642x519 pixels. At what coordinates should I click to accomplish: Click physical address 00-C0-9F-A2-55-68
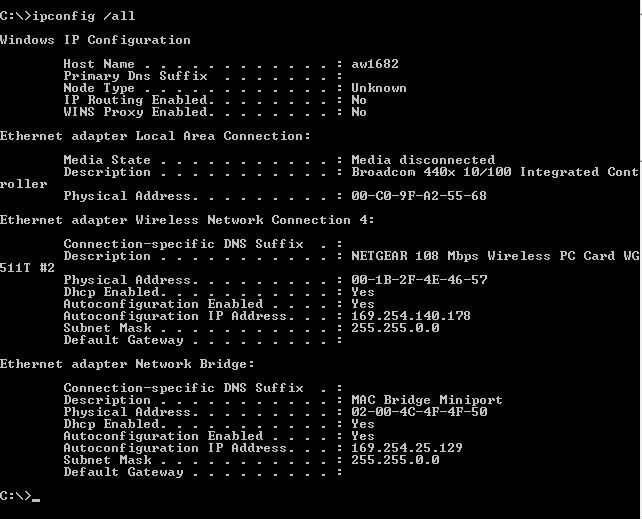pos(419,196)
